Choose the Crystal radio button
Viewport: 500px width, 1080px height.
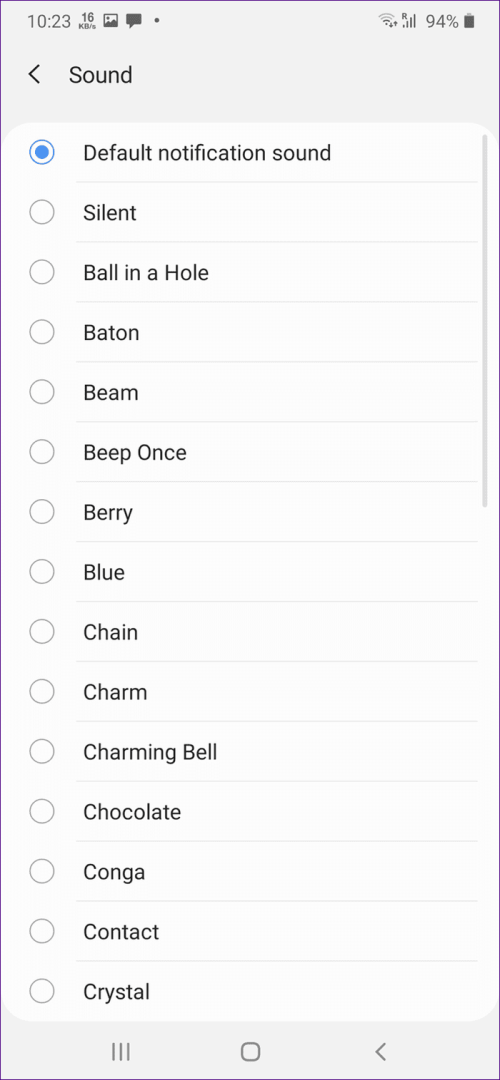coord(42,991)
